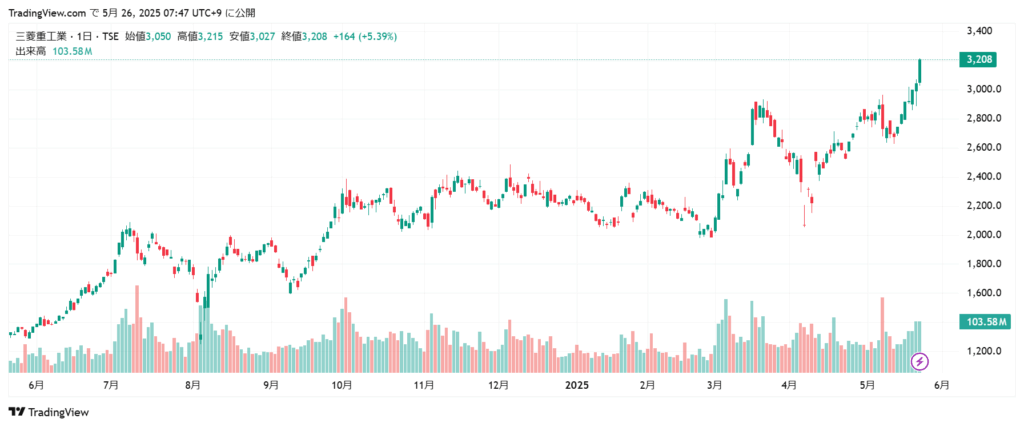Click the 2,400.0 price axis label
Viewport: 1024px width, 427px height.
(x=983, y=176)
